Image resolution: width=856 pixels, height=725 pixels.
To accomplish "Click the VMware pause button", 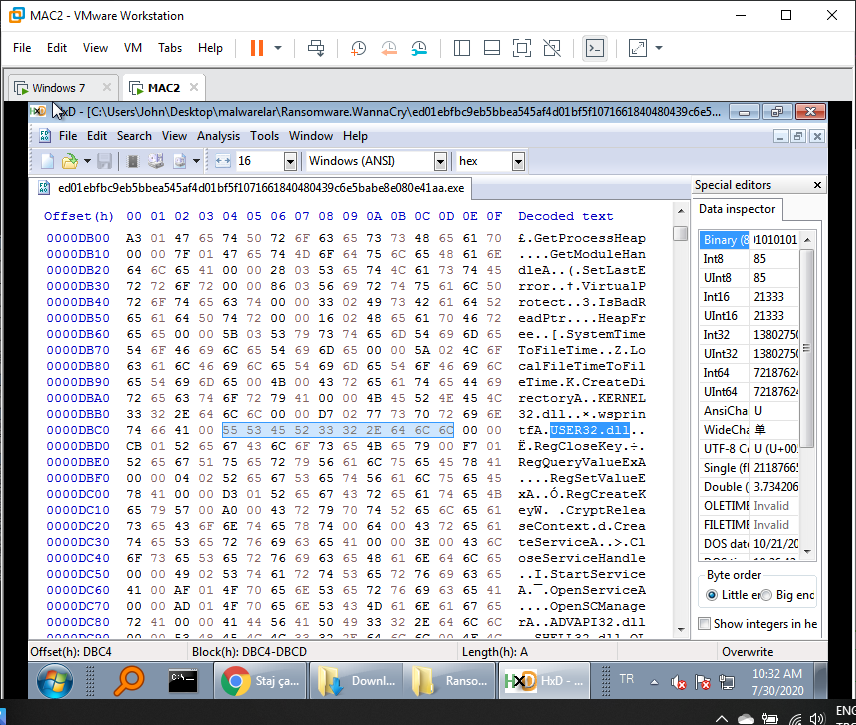I will pyautogui.click(x=257, y=48).
